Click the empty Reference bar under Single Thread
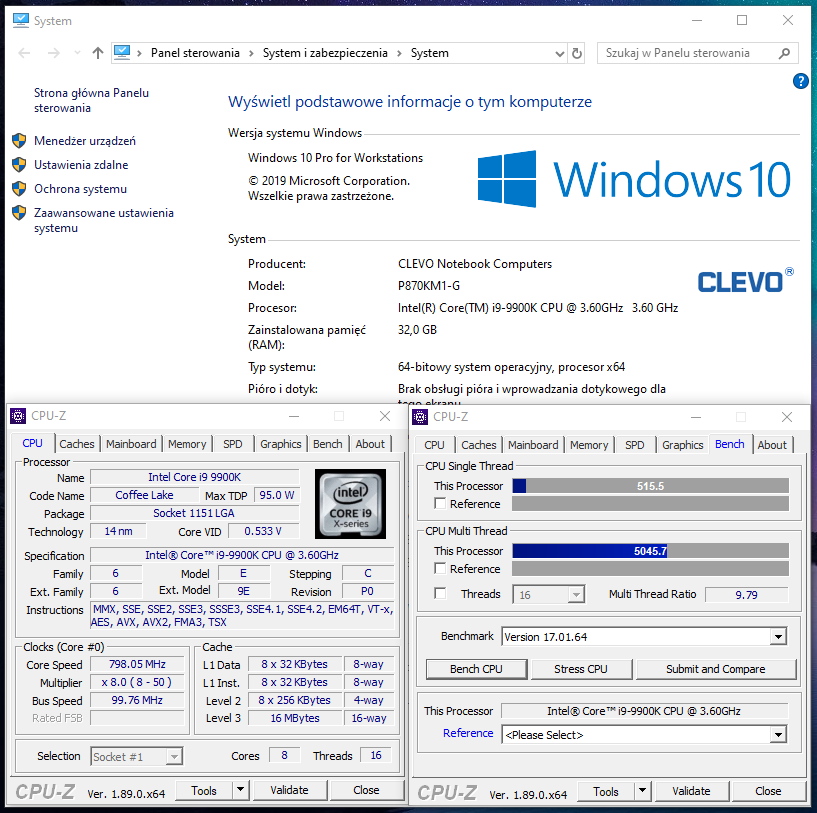 coord(650,504)
